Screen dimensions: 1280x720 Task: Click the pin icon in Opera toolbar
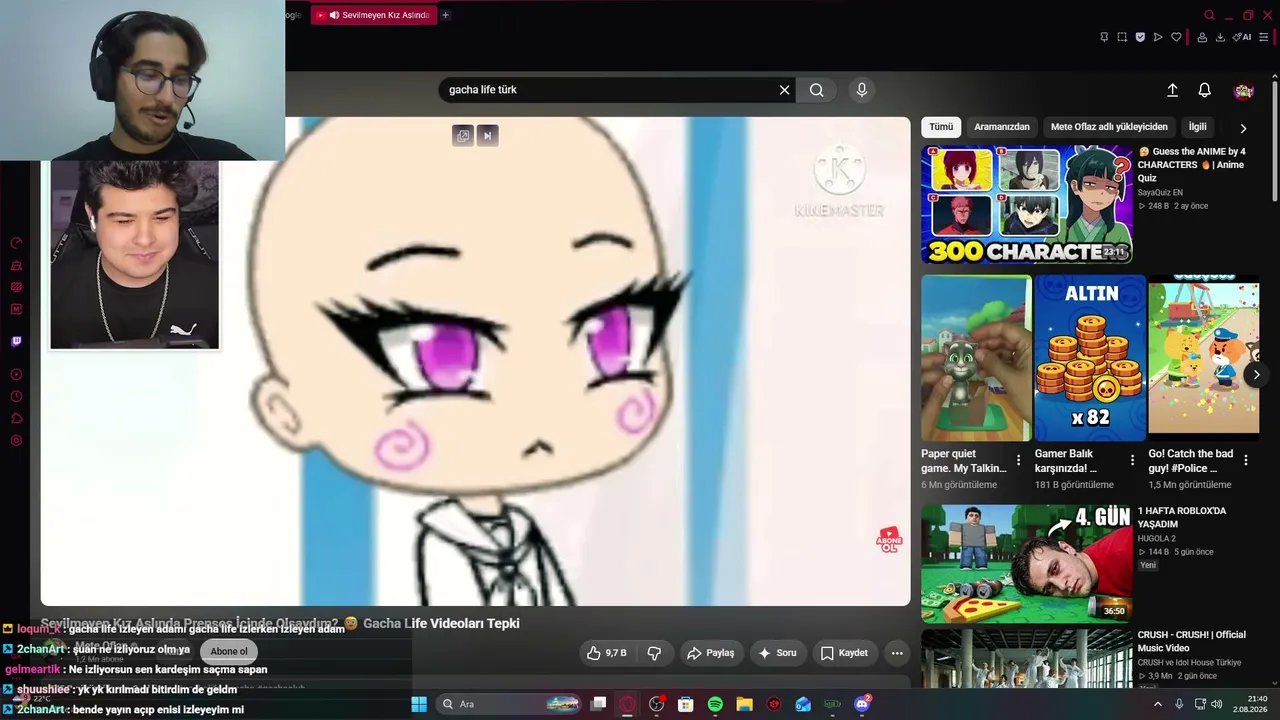(x=1104, y=37)
